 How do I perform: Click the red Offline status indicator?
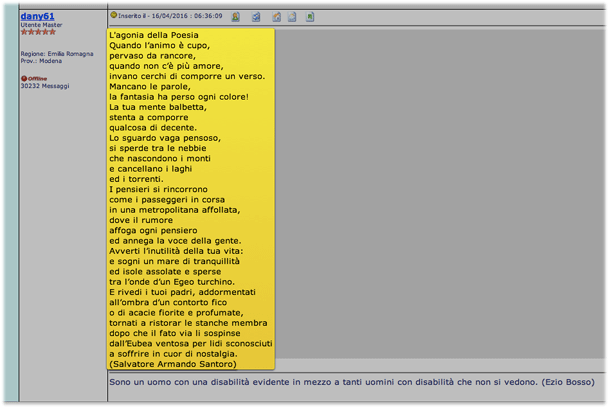(x=34, y=78)
